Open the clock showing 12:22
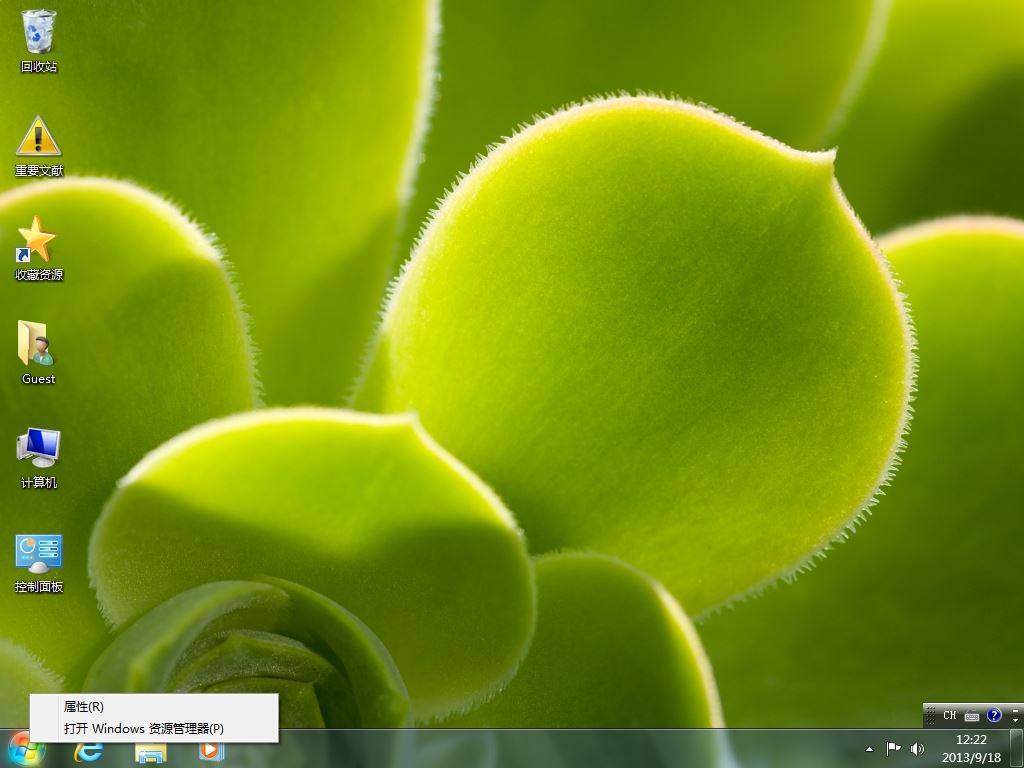 point(971,749)
